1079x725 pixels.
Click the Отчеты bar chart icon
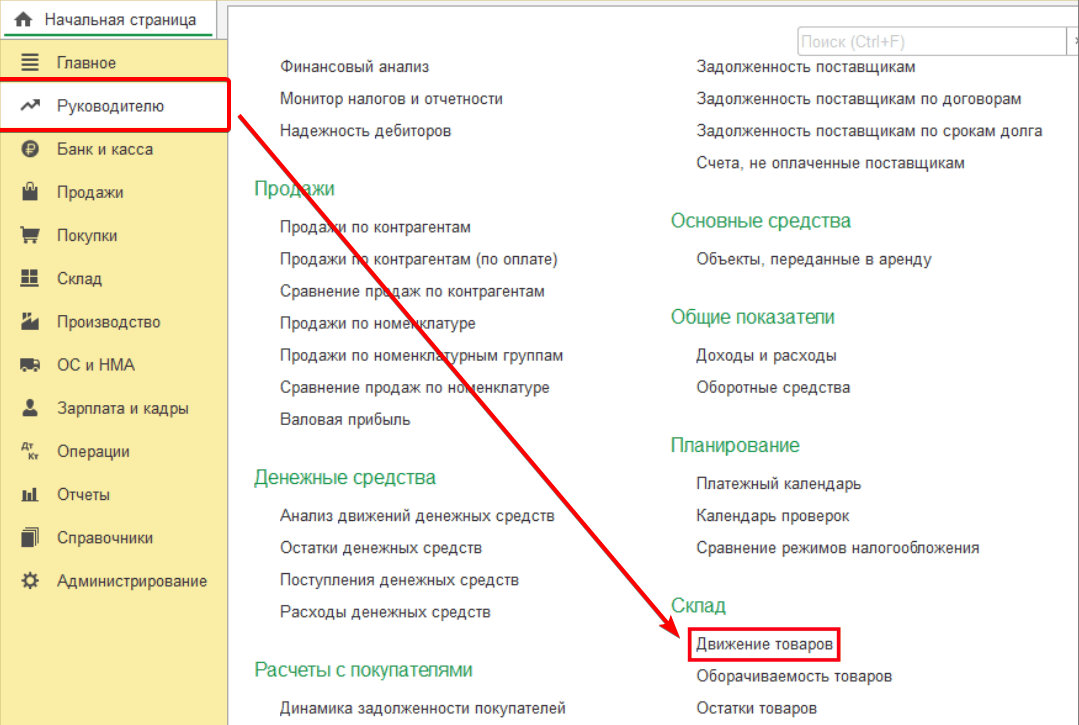coord(30,495)
